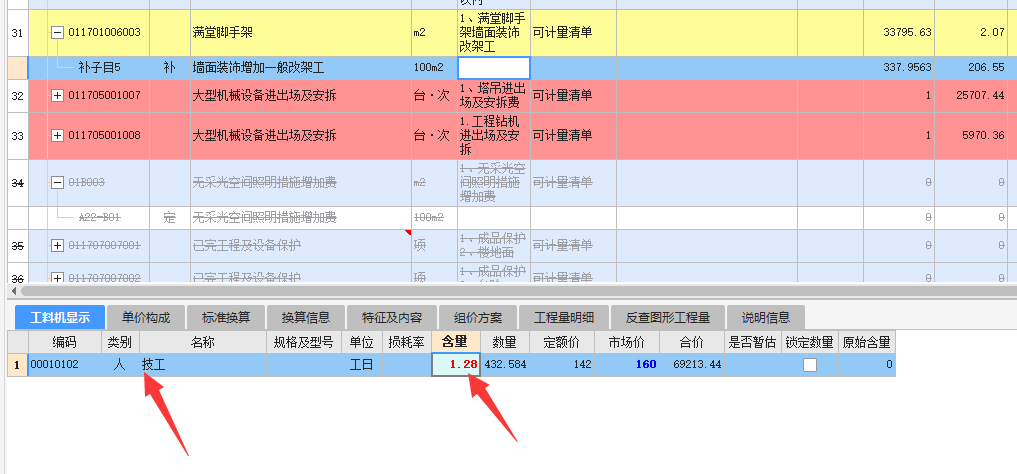Select the 含量 cell showing 1.28
Screen dimensions: 1017x474
pyautogui.click(x=456, y=364)
